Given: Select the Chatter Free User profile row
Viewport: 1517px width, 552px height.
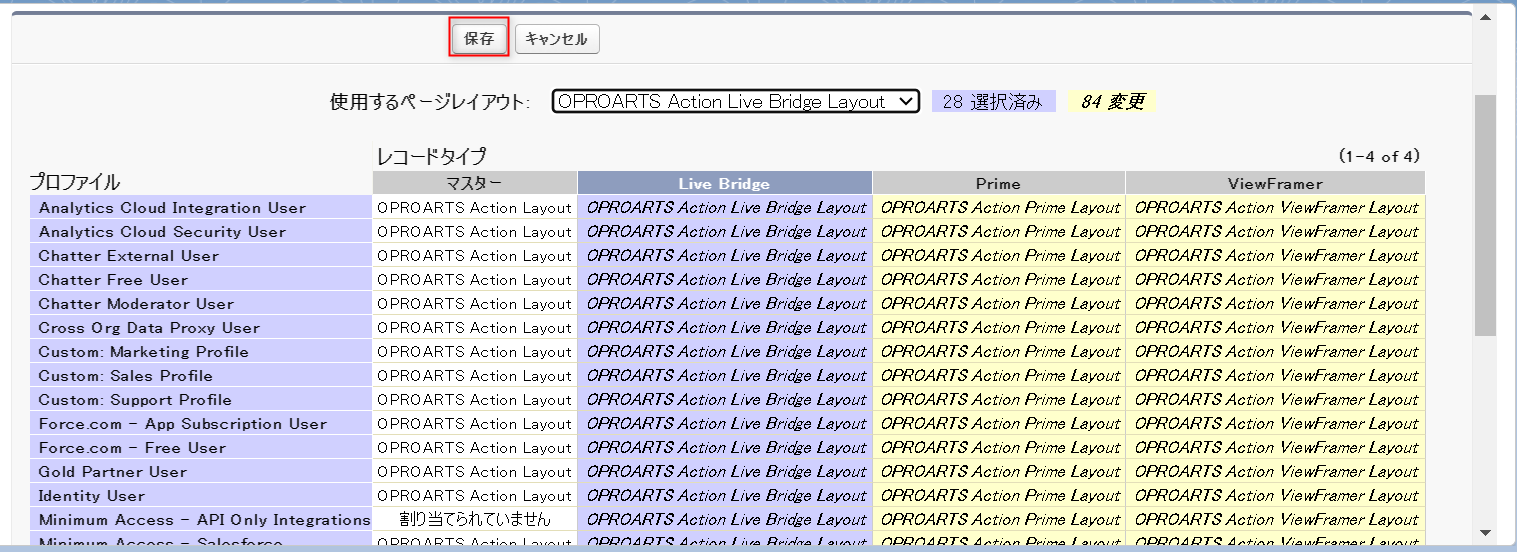Looking at the screenshot, I should coord(113,280).
